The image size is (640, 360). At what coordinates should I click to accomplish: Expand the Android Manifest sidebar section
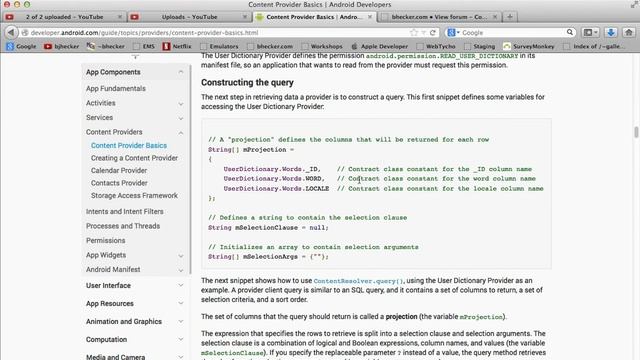click(180, 270)
